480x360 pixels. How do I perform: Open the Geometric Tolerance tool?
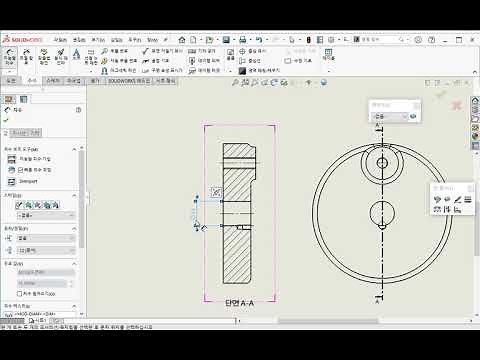202,51
